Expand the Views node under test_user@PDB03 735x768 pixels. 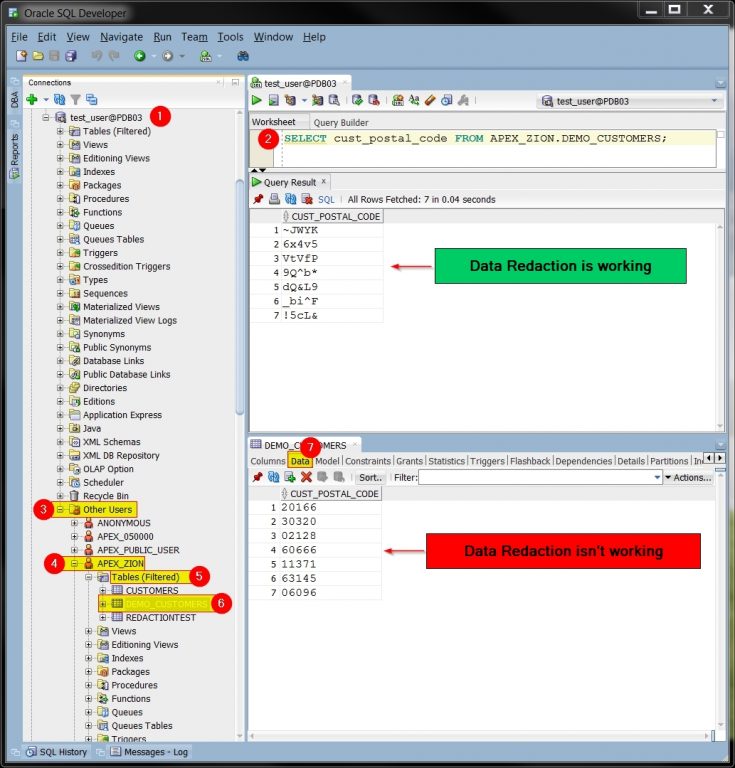60,144
